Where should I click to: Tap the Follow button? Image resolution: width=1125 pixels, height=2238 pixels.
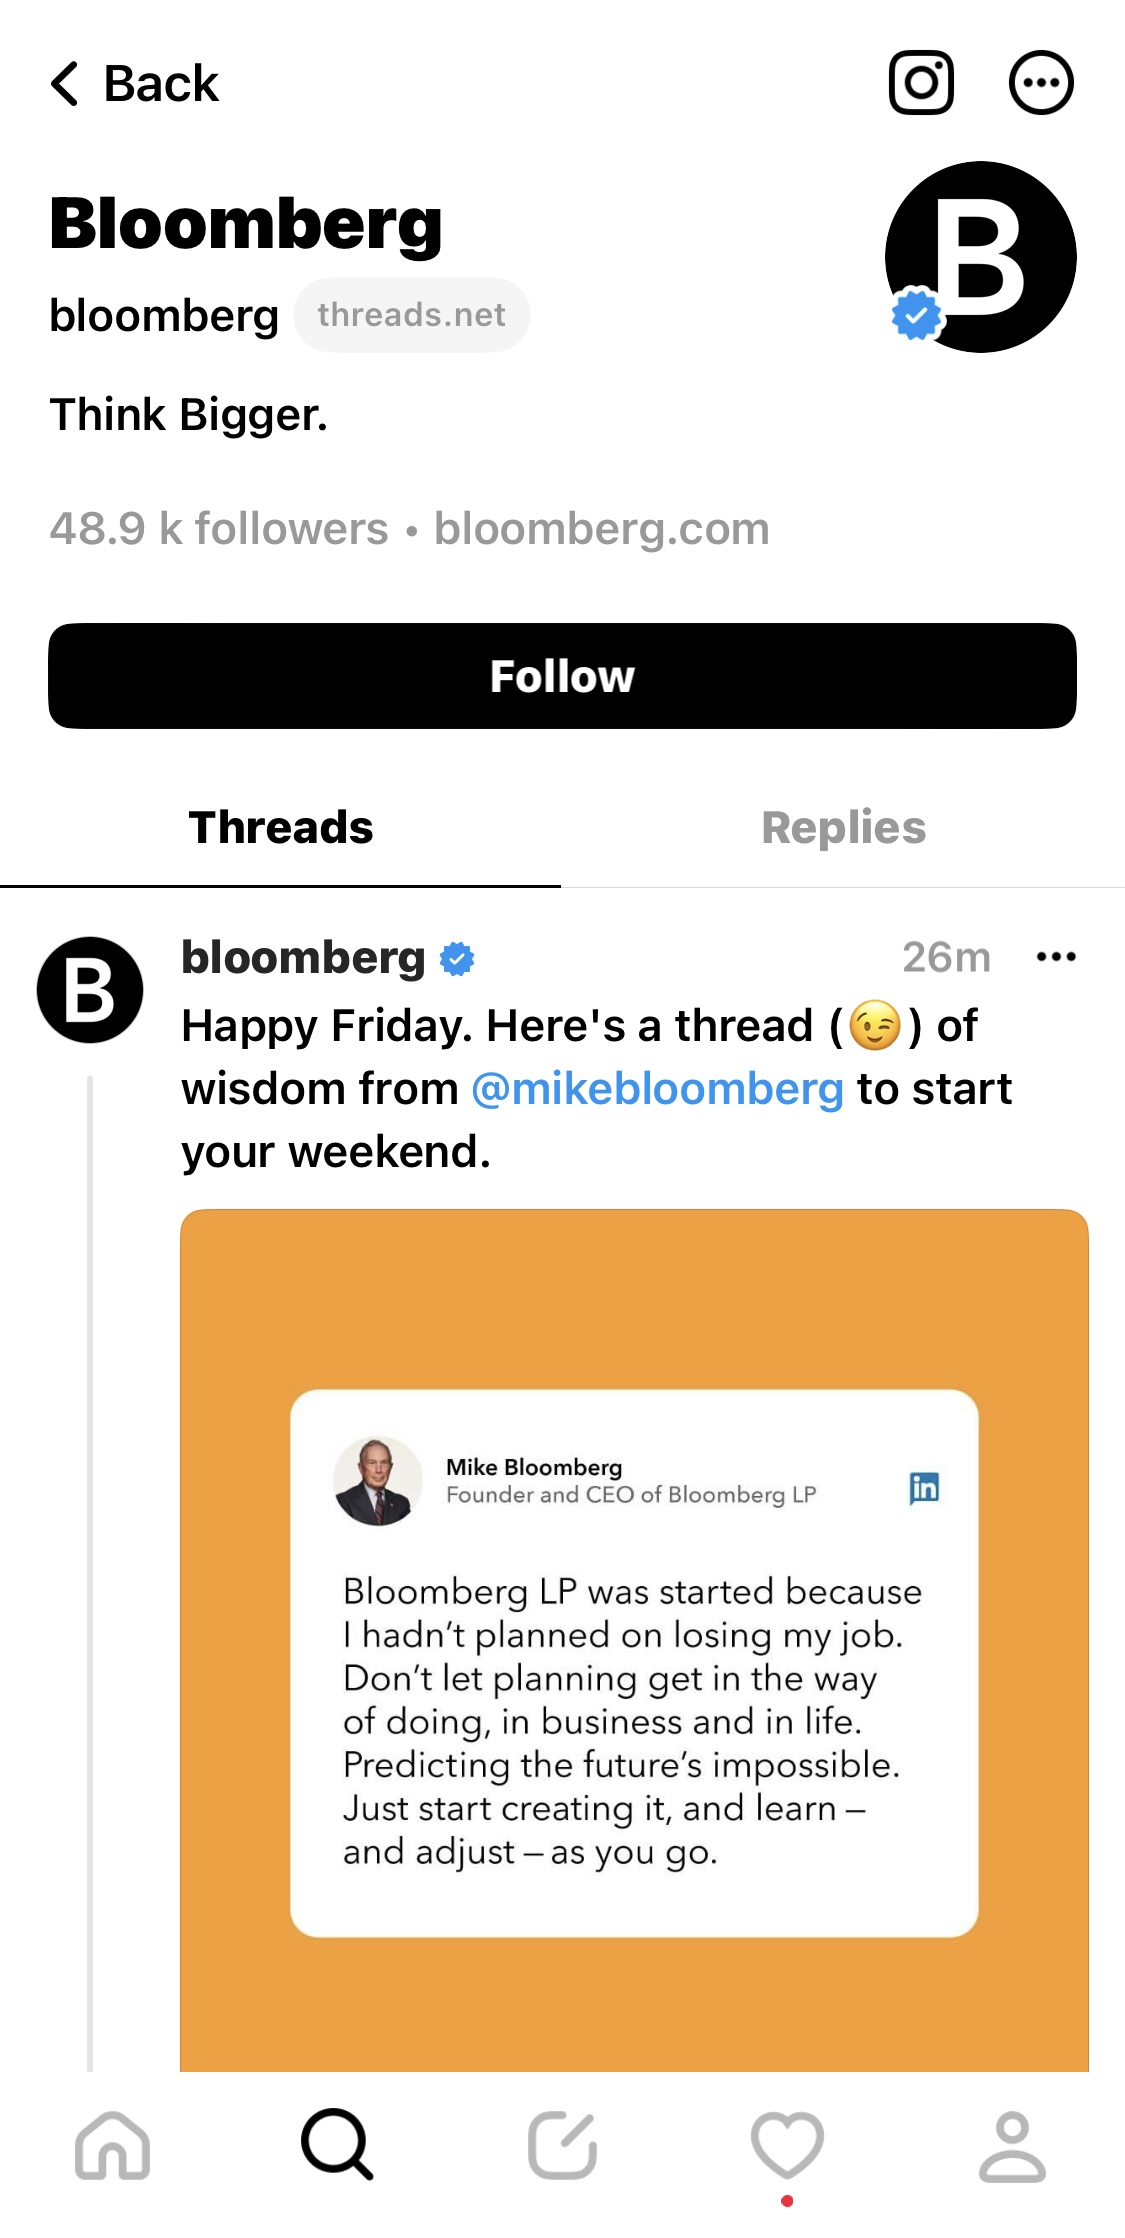562,675
